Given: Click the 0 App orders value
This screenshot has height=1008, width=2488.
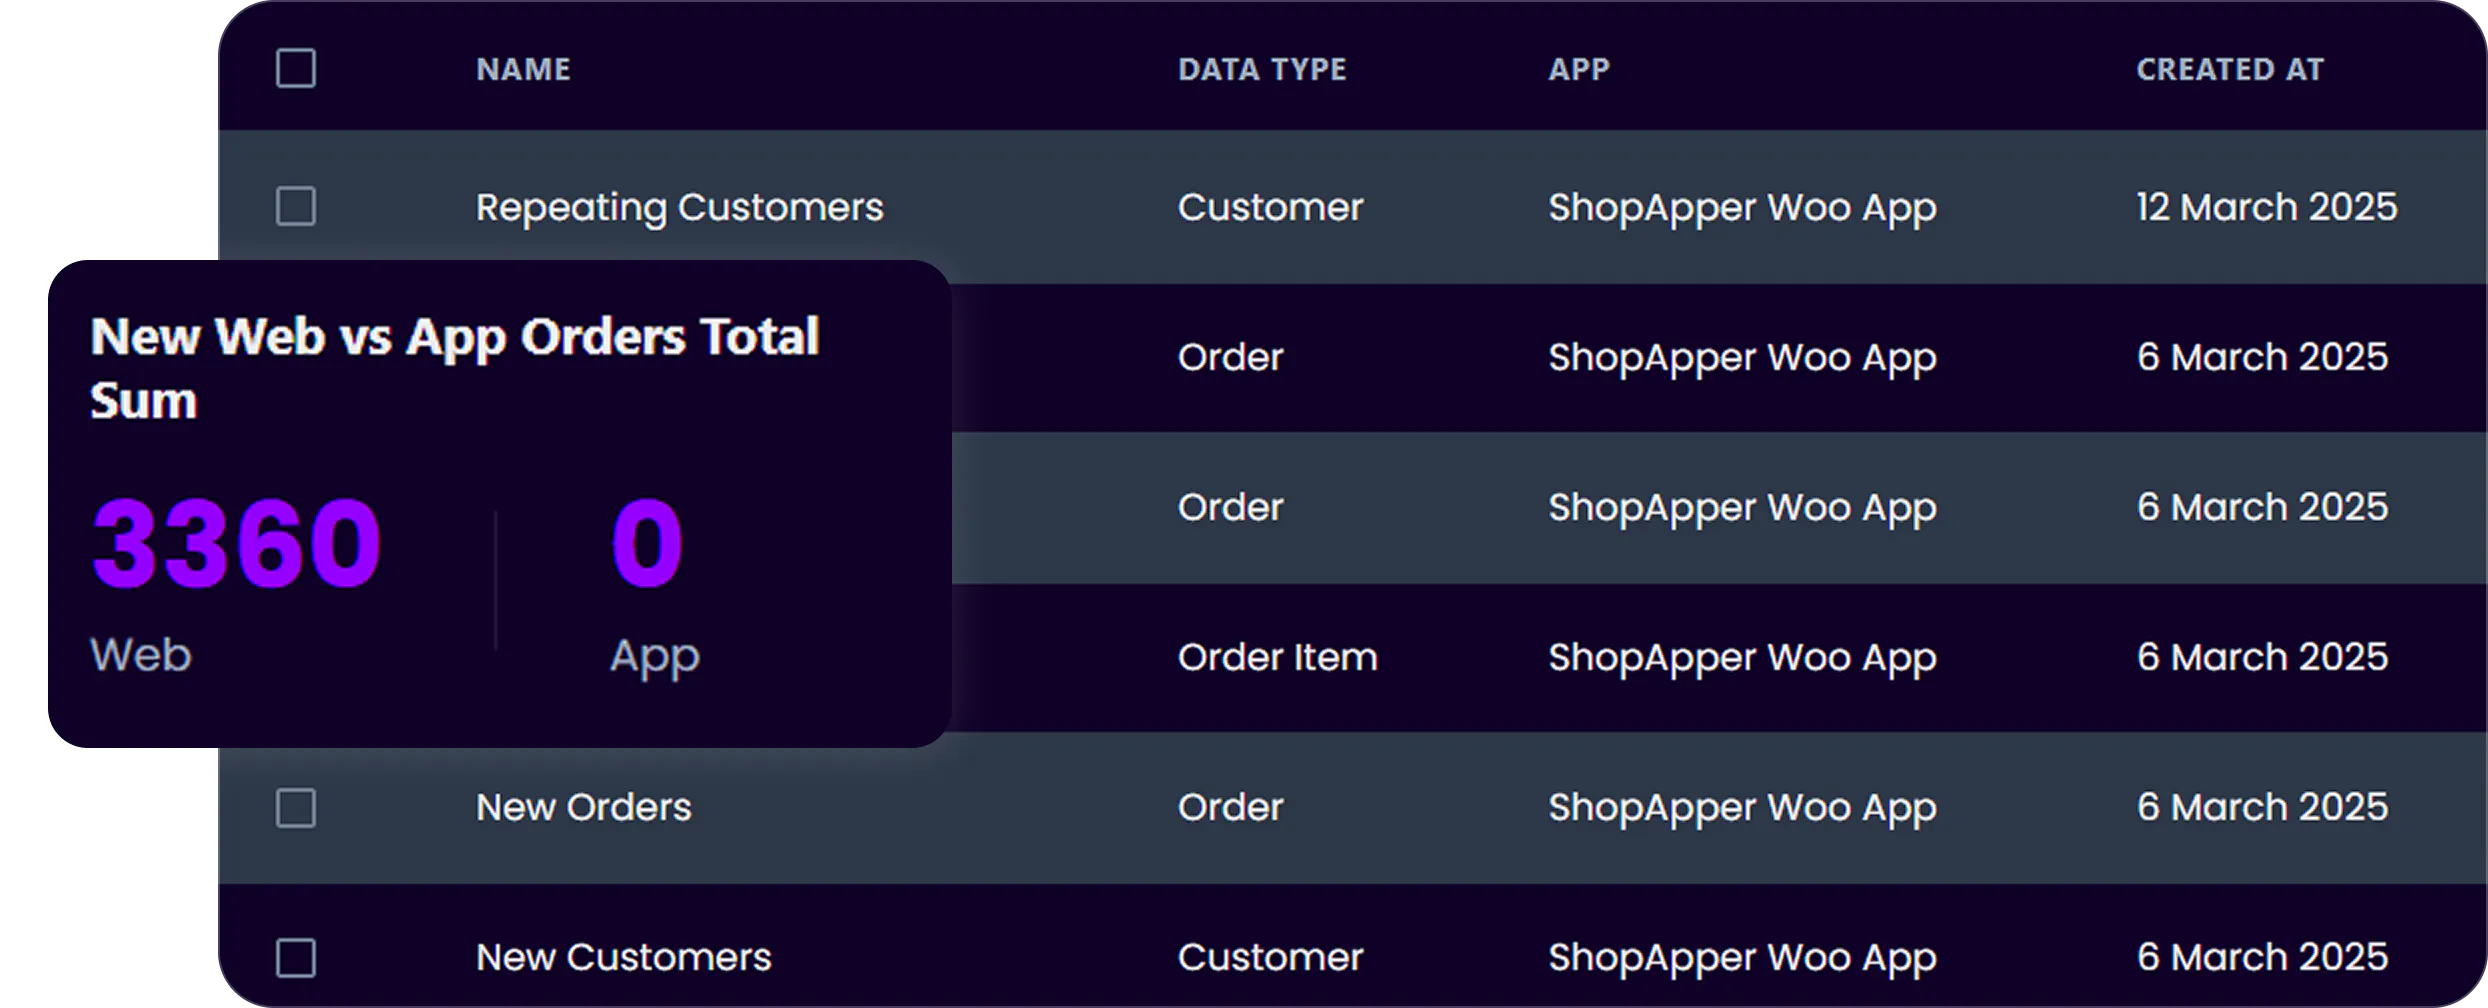Looking at the screenshot, I should coord(647,543).
